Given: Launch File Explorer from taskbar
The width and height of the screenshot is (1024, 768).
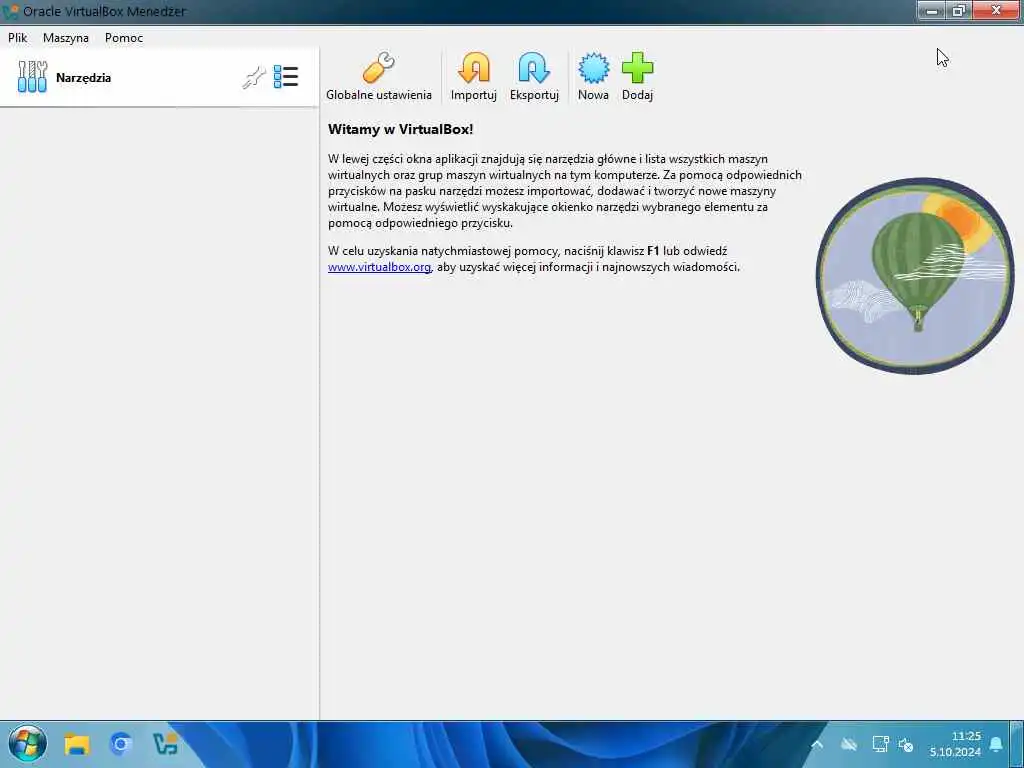Looking at the screenshot, I should click(76, 744).
